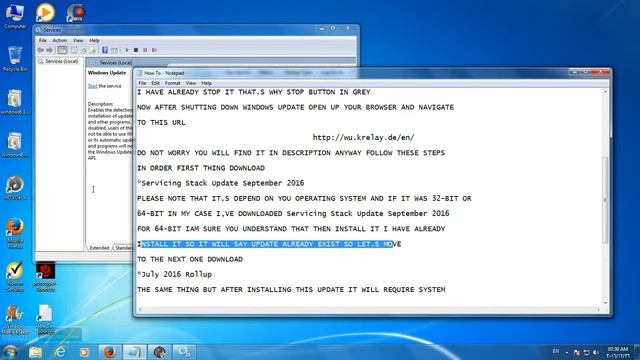640x360 pixels.
Task: Open Services window Help menu
Action: point(94,40)
